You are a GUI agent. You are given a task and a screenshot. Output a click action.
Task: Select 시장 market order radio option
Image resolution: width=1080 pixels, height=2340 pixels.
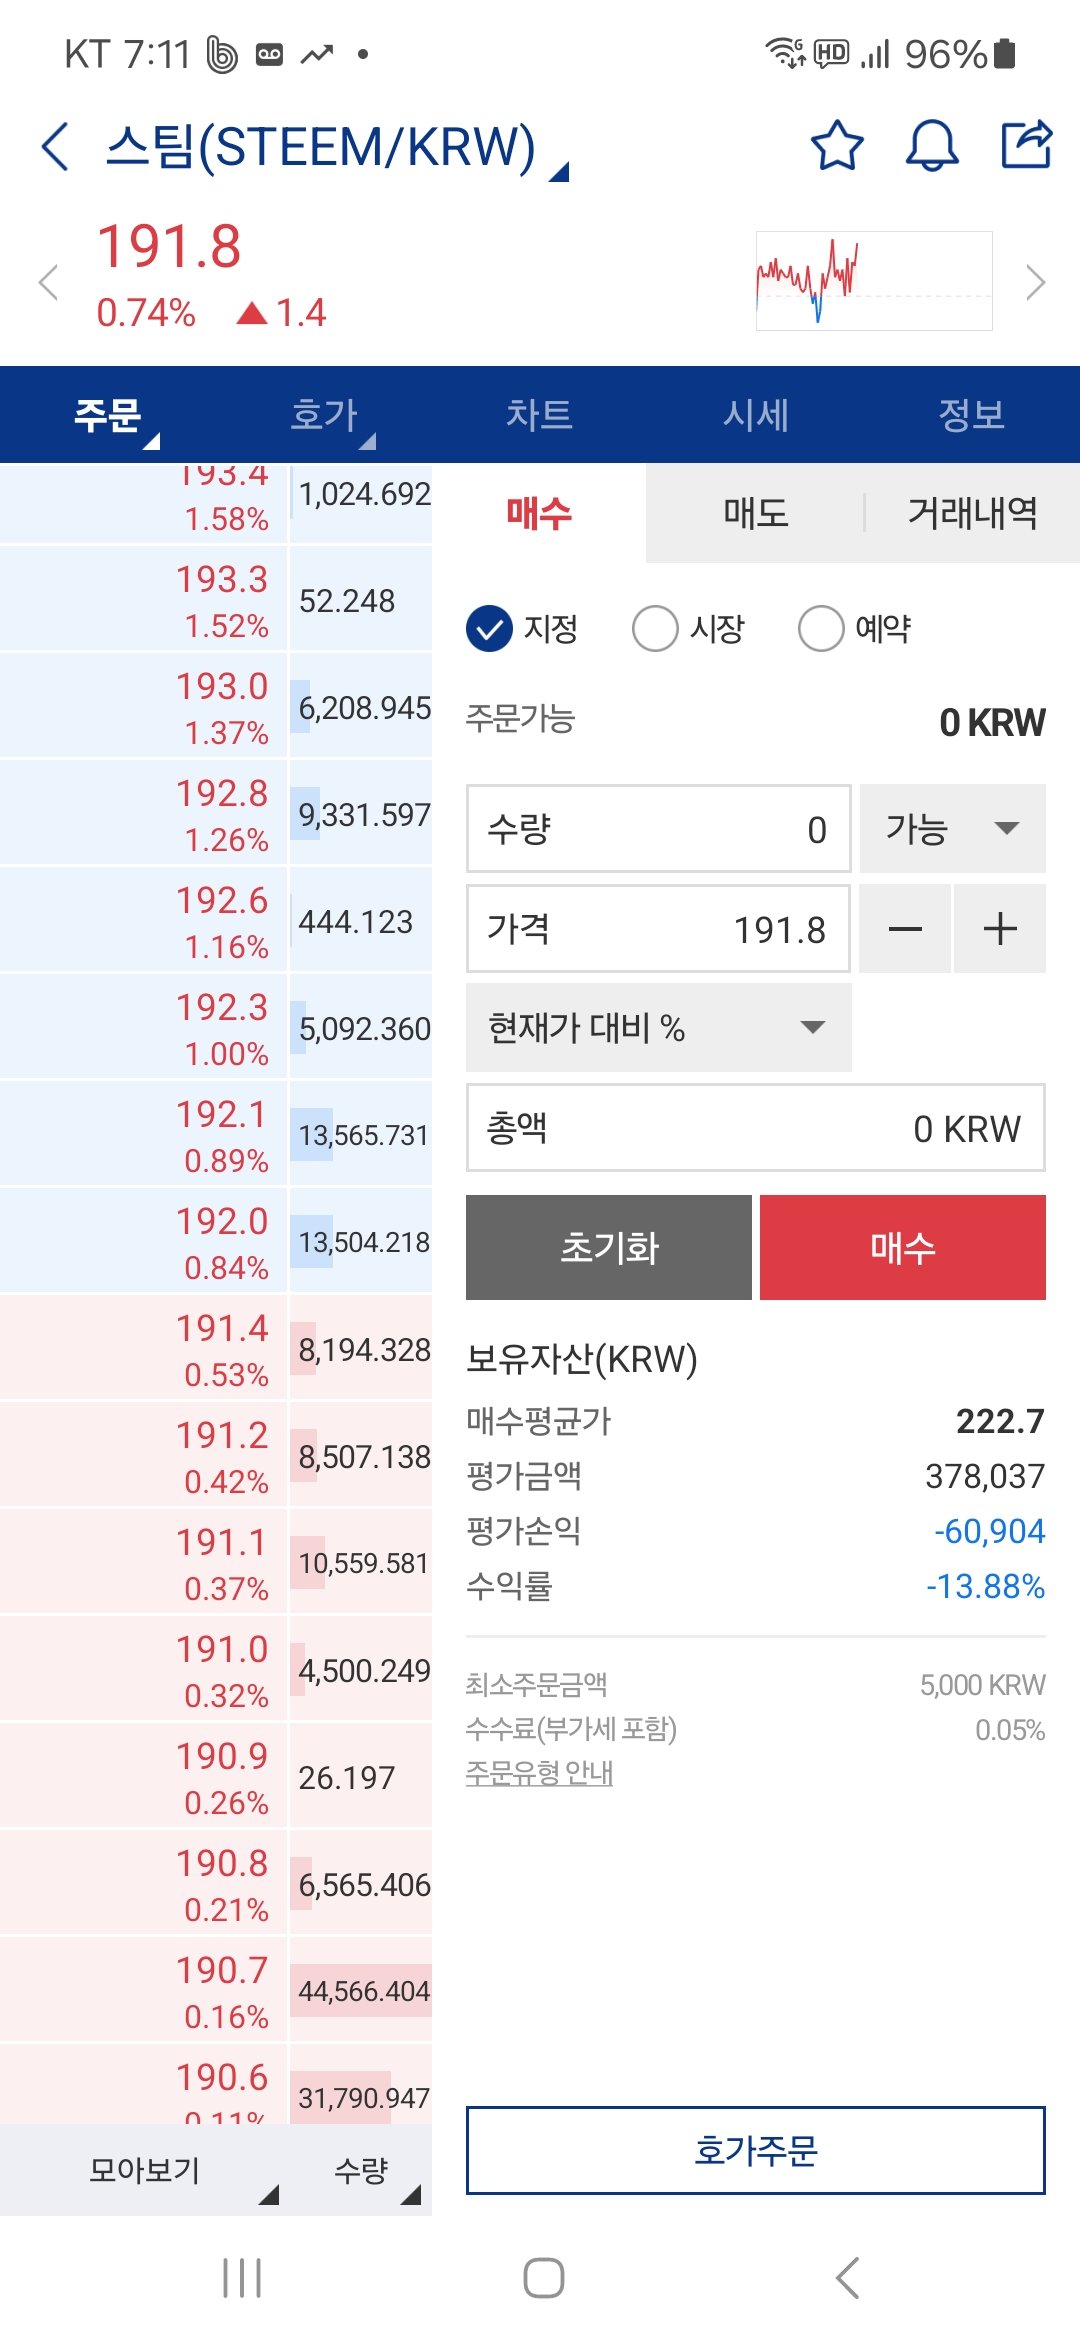pyautogui.click(x=689, y=629)
